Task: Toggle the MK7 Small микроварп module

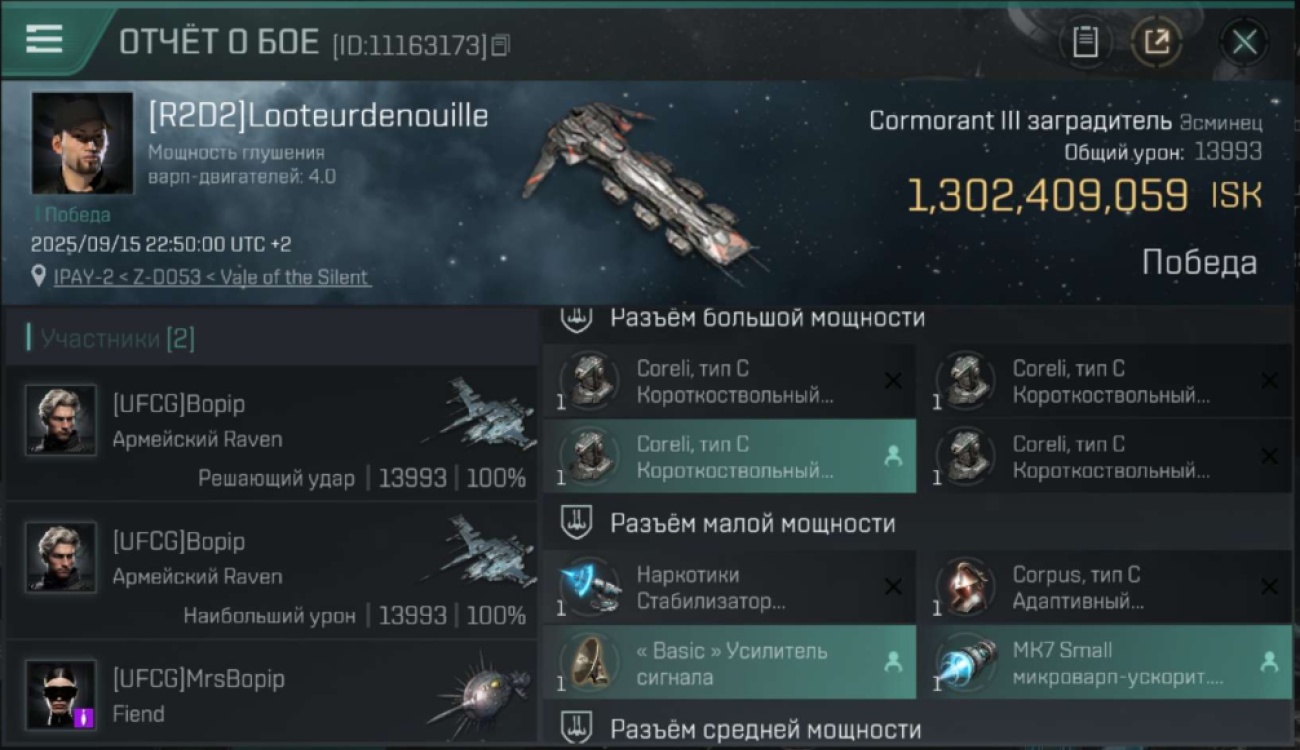Action: coord(1105,663)
